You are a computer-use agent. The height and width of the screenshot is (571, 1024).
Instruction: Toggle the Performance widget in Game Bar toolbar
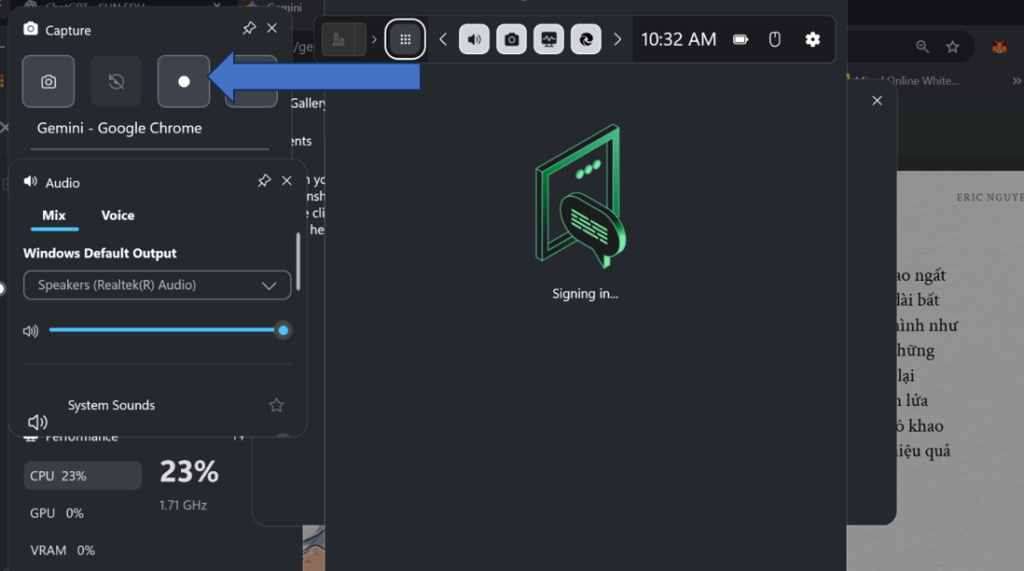pos(548,40)
